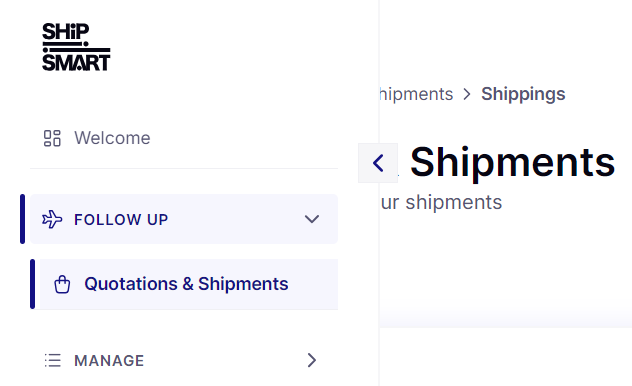Viewport: 632px width, 386px height.
Task: Select the MANAGE menu label
Action: [x=109, y=361]
